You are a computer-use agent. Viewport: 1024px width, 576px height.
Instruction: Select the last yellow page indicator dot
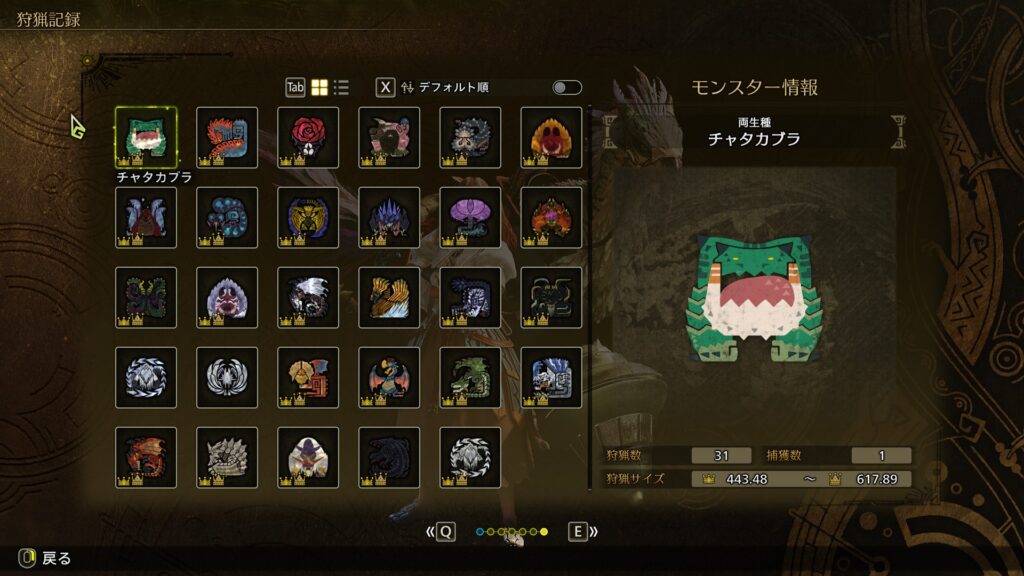[544, 532]
